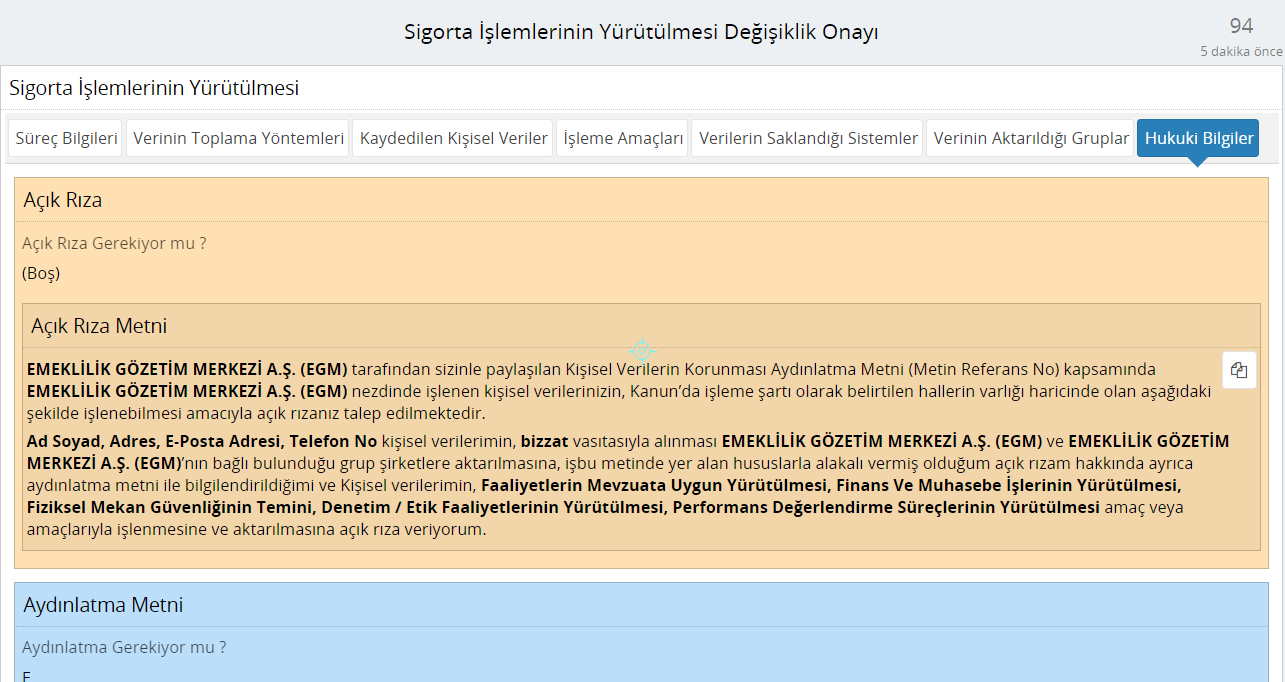Click the 'Açık Rıza Gerekiyor mu ?' label
Viewport: 1285px width, 682px height.
[114, 243]
